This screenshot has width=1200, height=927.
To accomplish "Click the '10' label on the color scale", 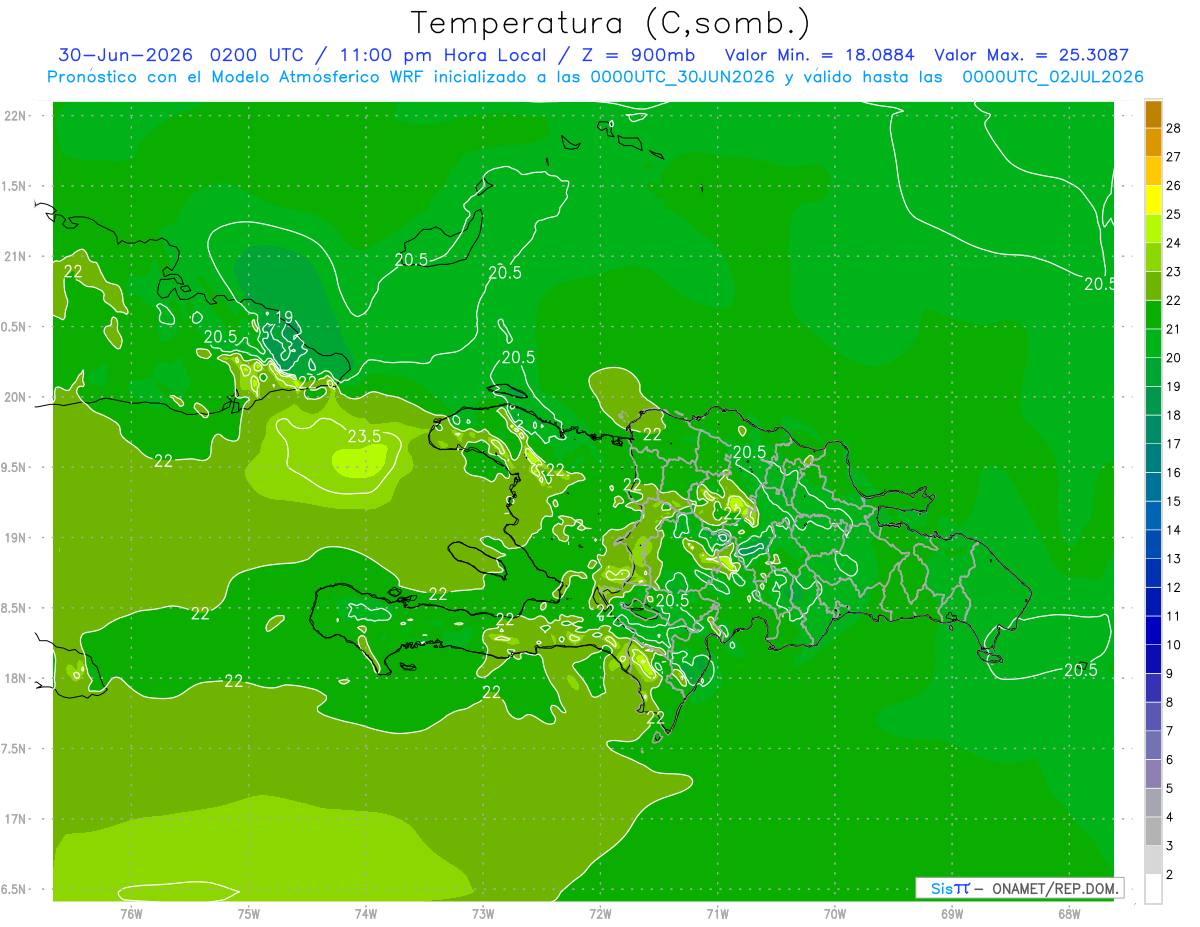I will (x=1174, y=645).
